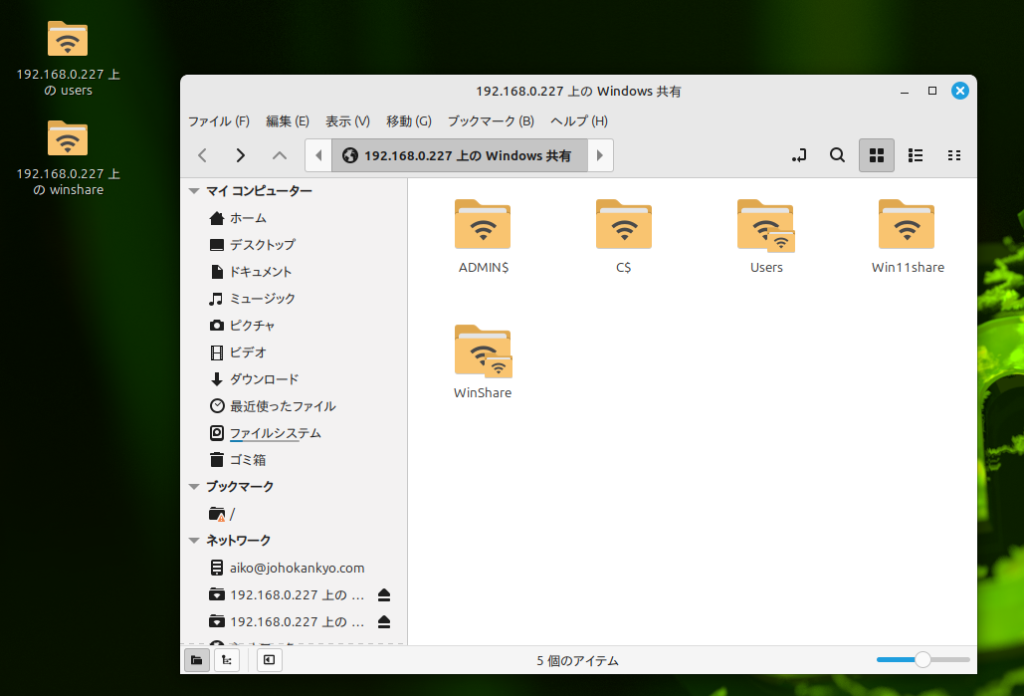This screenshot has width=1024, height=696.
Task: Open the ファイル (F) menu
Action: coord(218,121)
